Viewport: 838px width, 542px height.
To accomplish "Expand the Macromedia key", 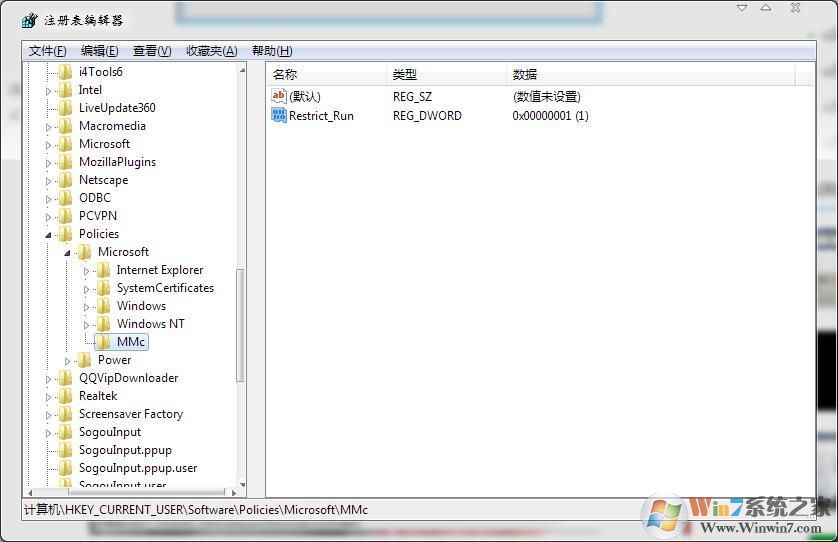I will click(x=48, y=127).
